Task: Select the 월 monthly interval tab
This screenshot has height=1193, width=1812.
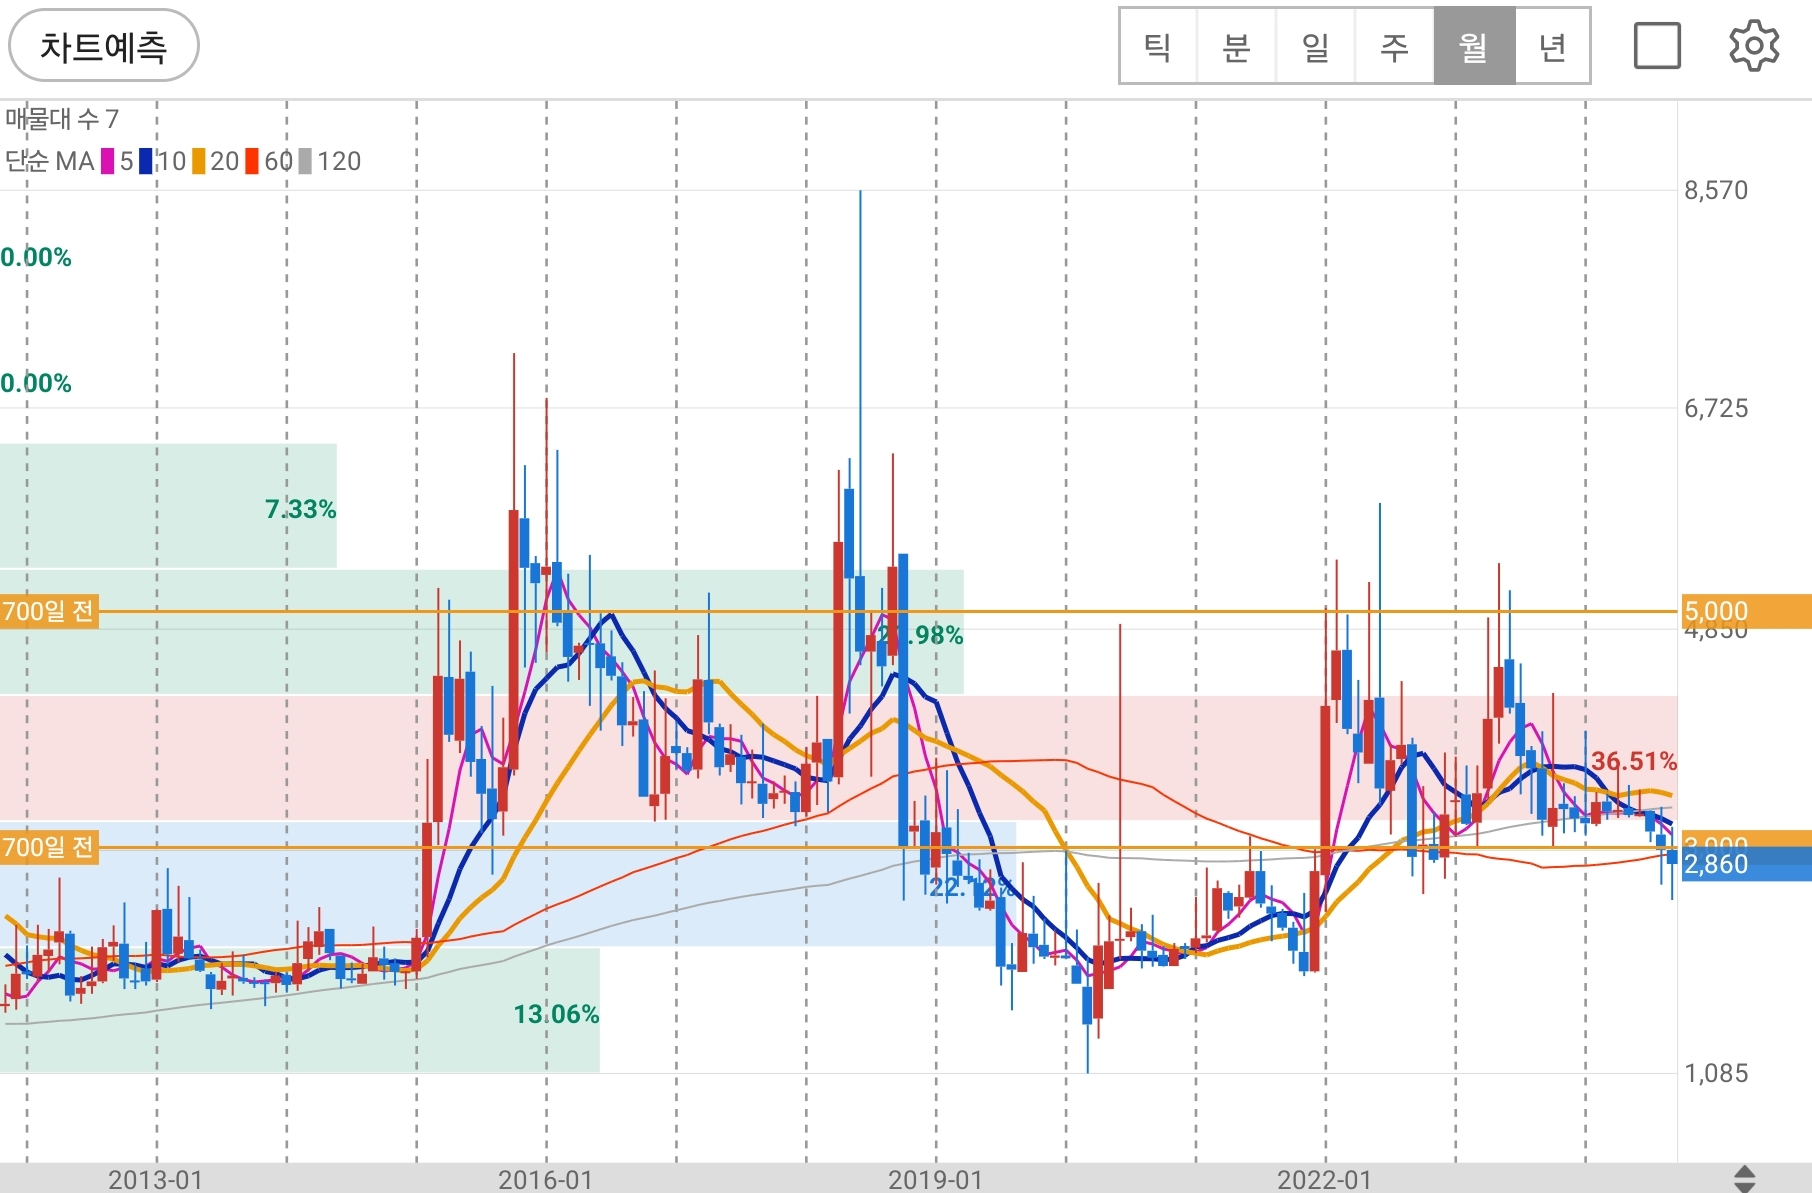Action: (1474, 47)
